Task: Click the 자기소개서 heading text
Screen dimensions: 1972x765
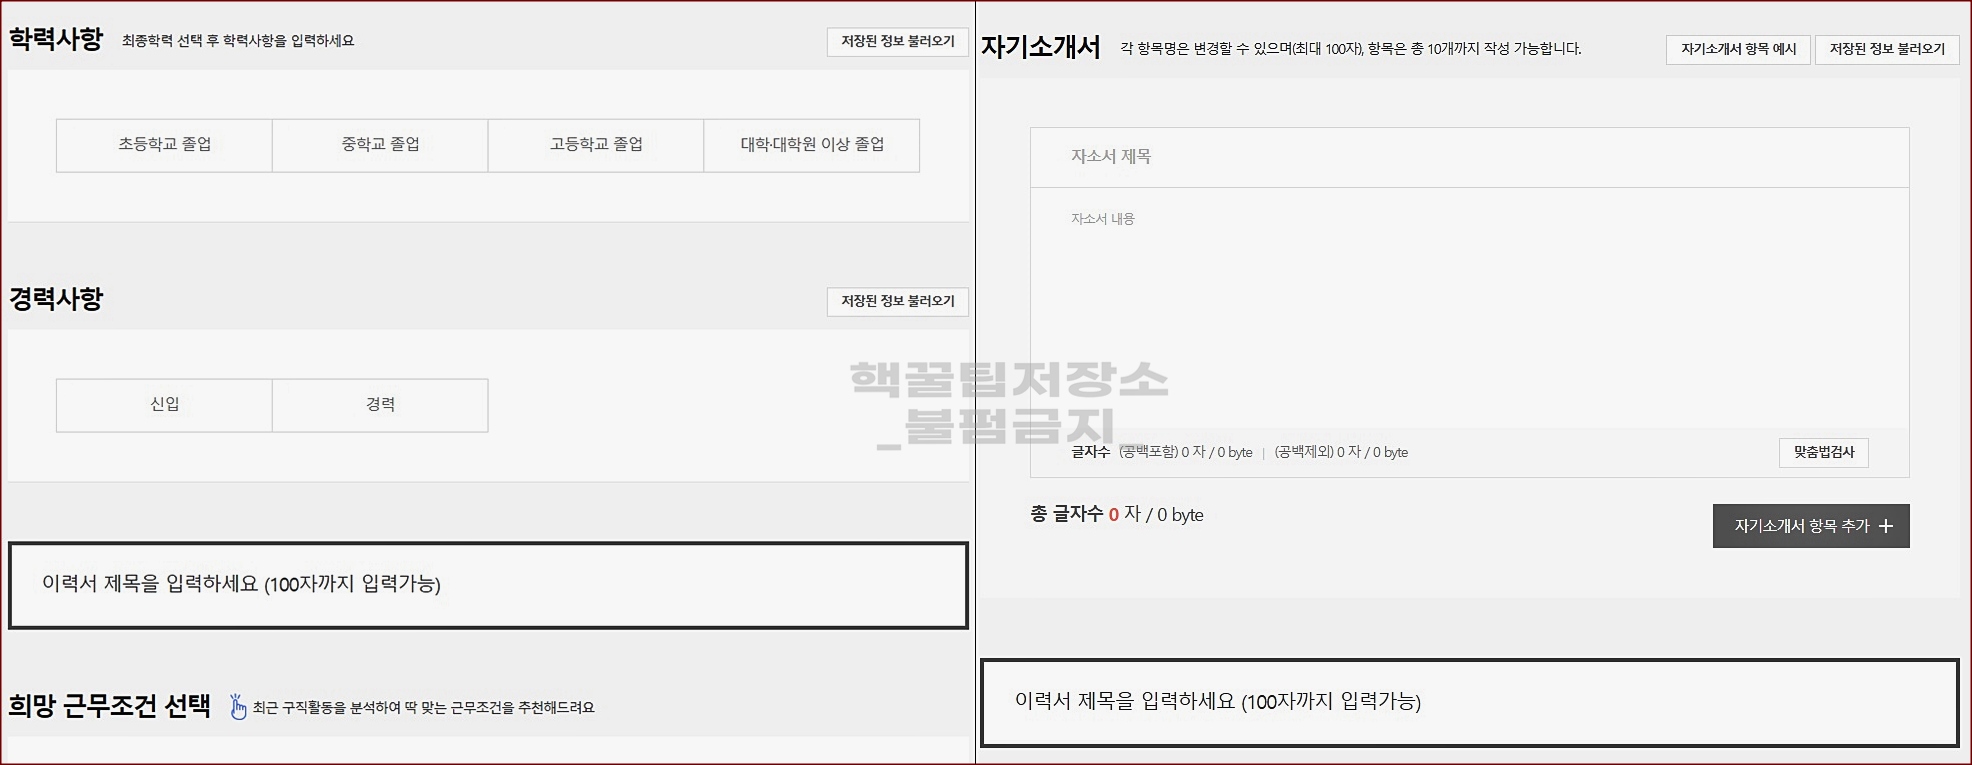Action: click(1040, 47)
